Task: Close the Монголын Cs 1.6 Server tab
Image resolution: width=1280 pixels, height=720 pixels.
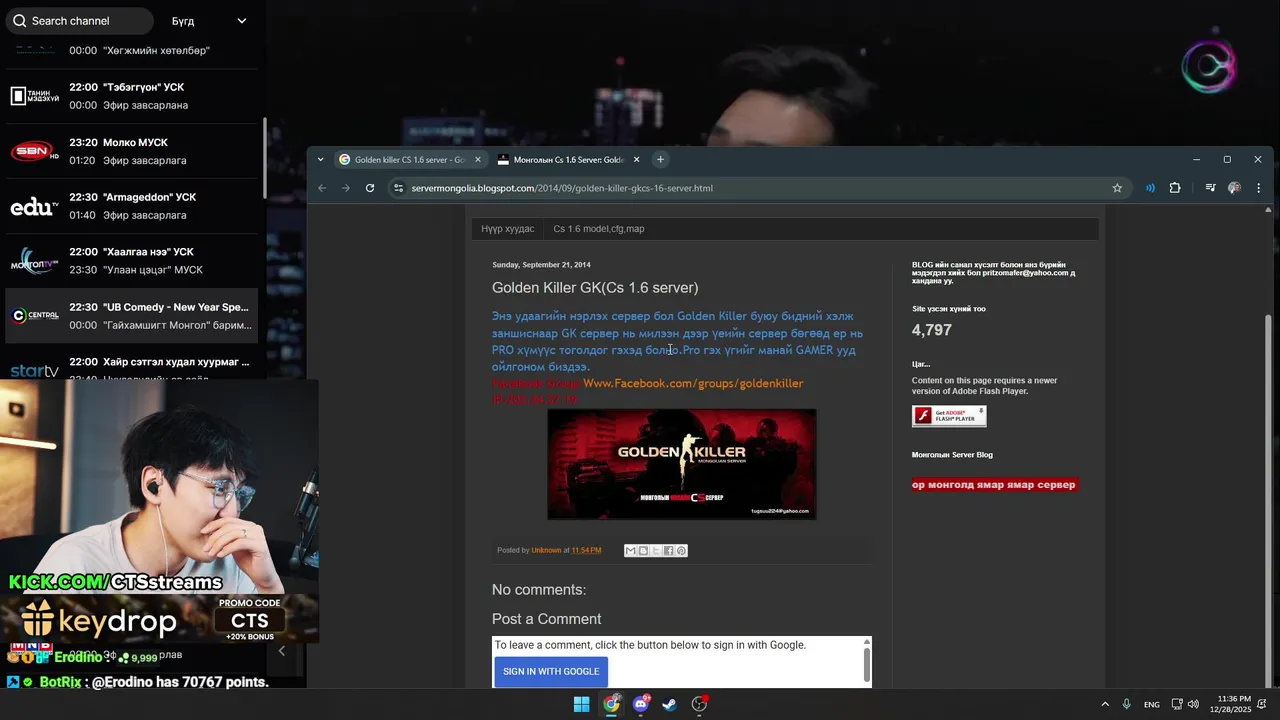Action: [x=637, y=159]
